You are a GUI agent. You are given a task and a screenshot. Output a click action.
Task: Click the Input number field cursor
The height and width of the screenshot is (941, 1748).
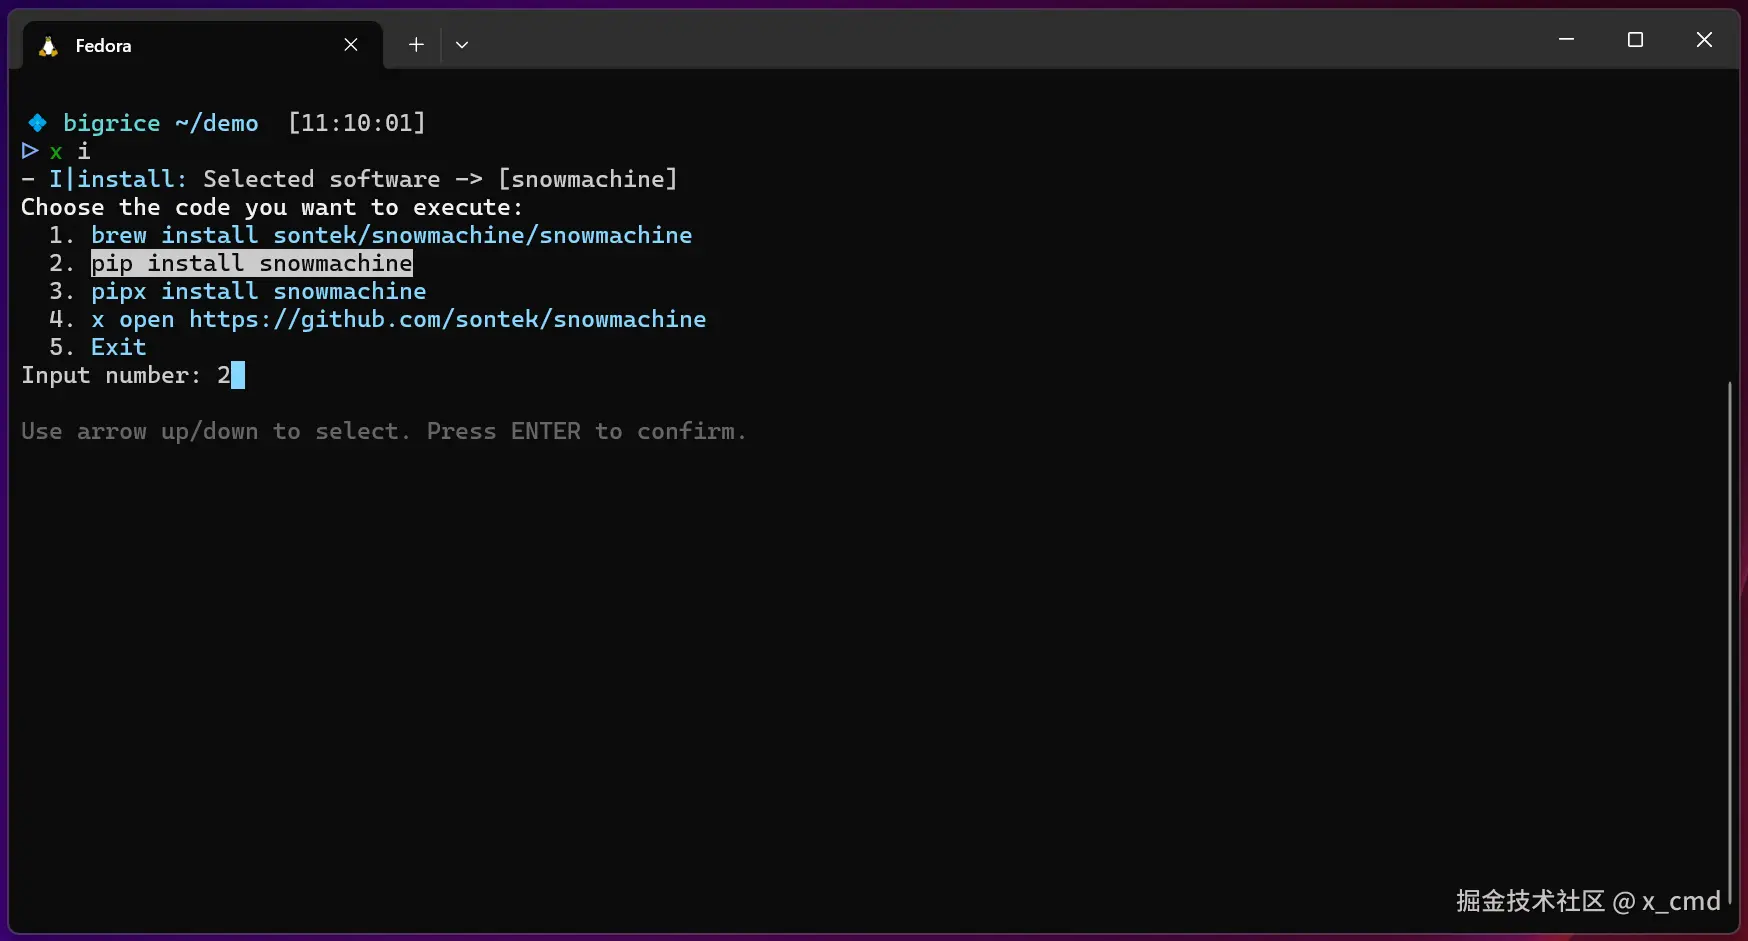point(238,375)
